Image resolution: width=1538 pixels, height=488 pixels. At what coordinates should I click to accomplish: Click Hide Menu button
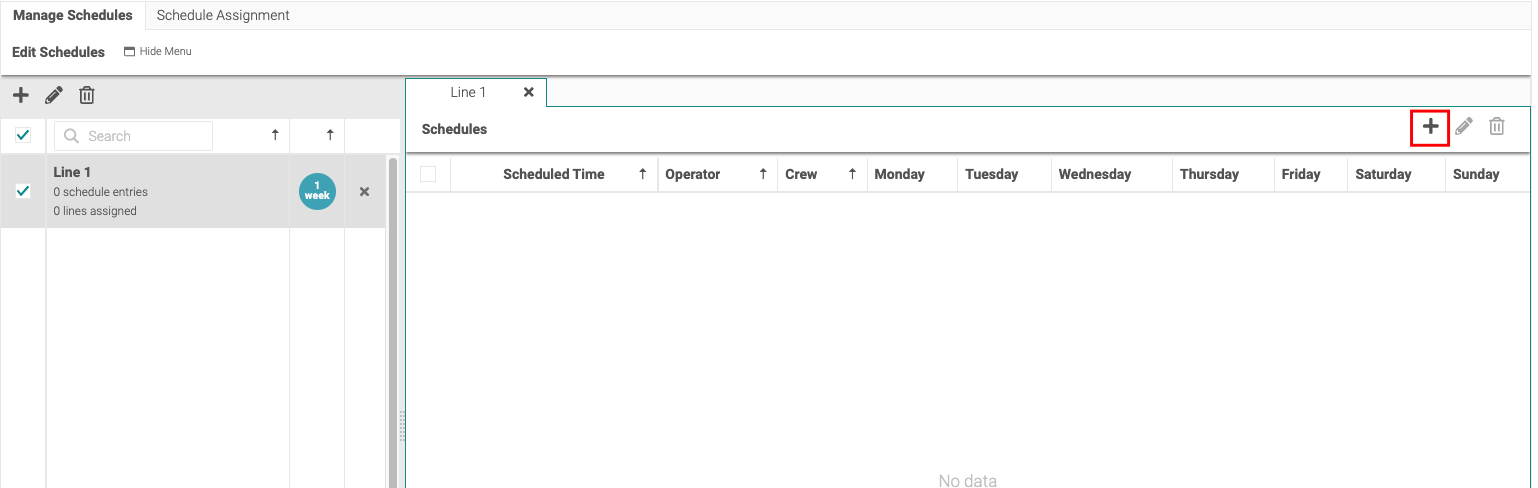point(157,51)
